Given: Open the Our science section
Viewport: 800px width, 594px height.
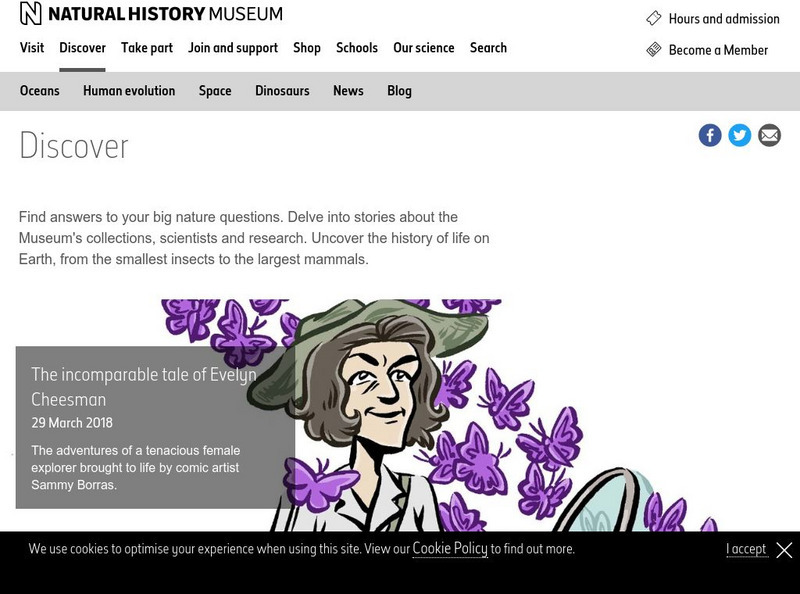Looking at the screenshot, I should tap(423, 47).
